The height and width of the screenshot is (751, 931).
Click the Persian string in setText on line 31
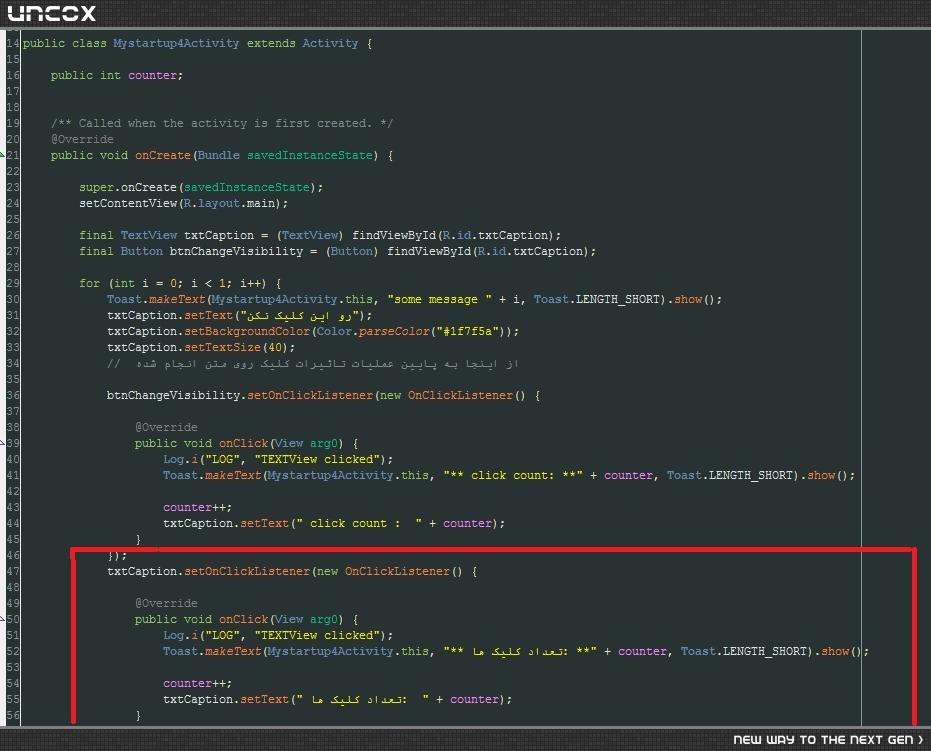tap(299, 315)
